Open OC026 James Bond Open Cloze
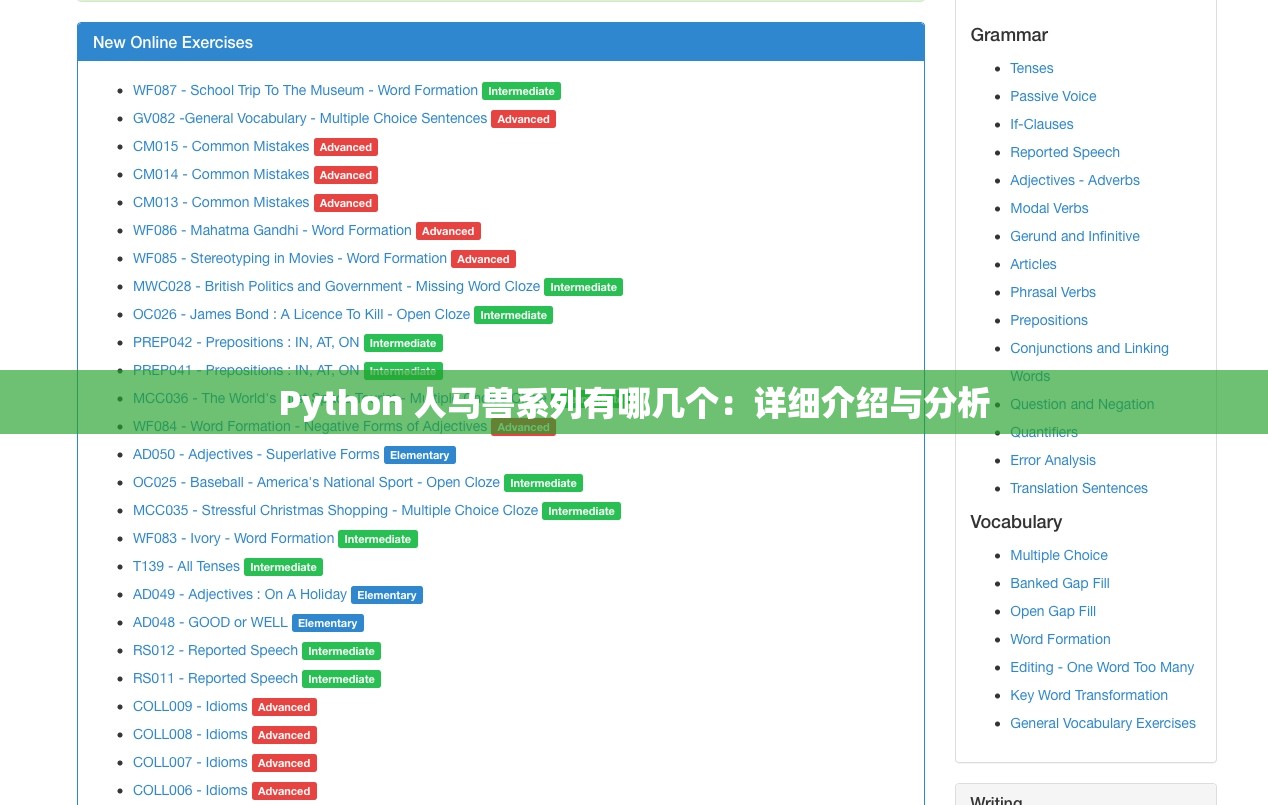 pos(301,314)
